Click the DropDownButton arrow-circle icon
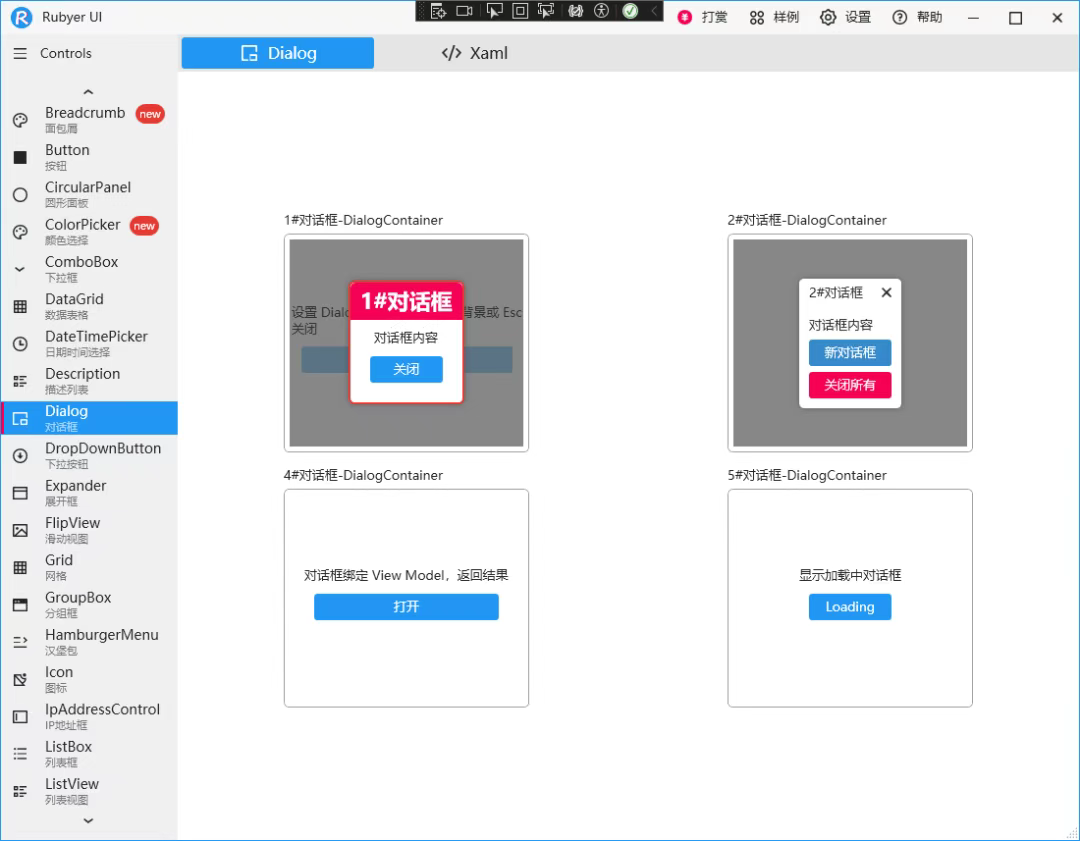 pyautogui.click(x=20, y=455)
